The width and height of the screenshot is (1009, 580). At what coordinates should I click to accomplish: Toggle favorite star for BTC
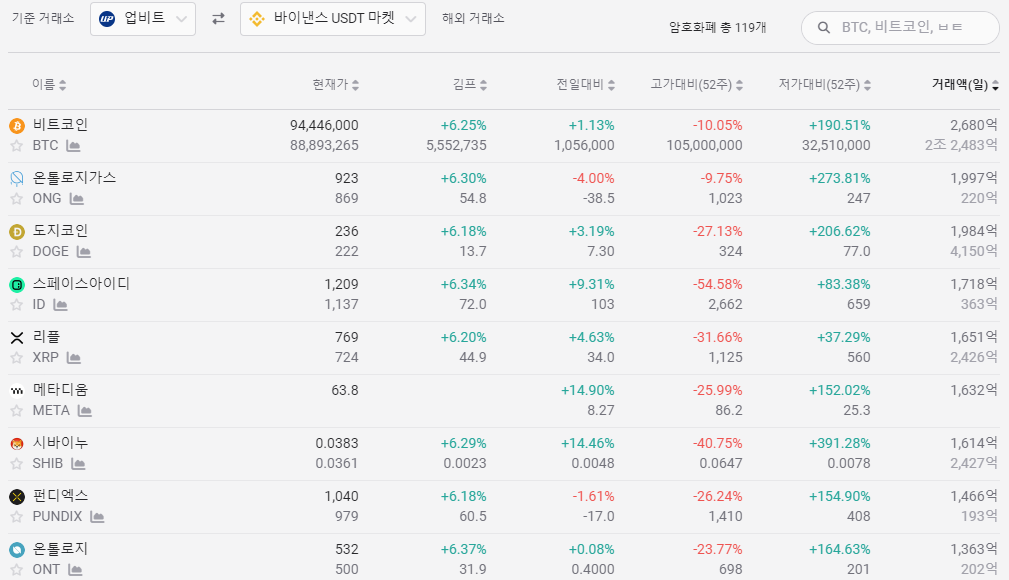click(x=16, y=146)
